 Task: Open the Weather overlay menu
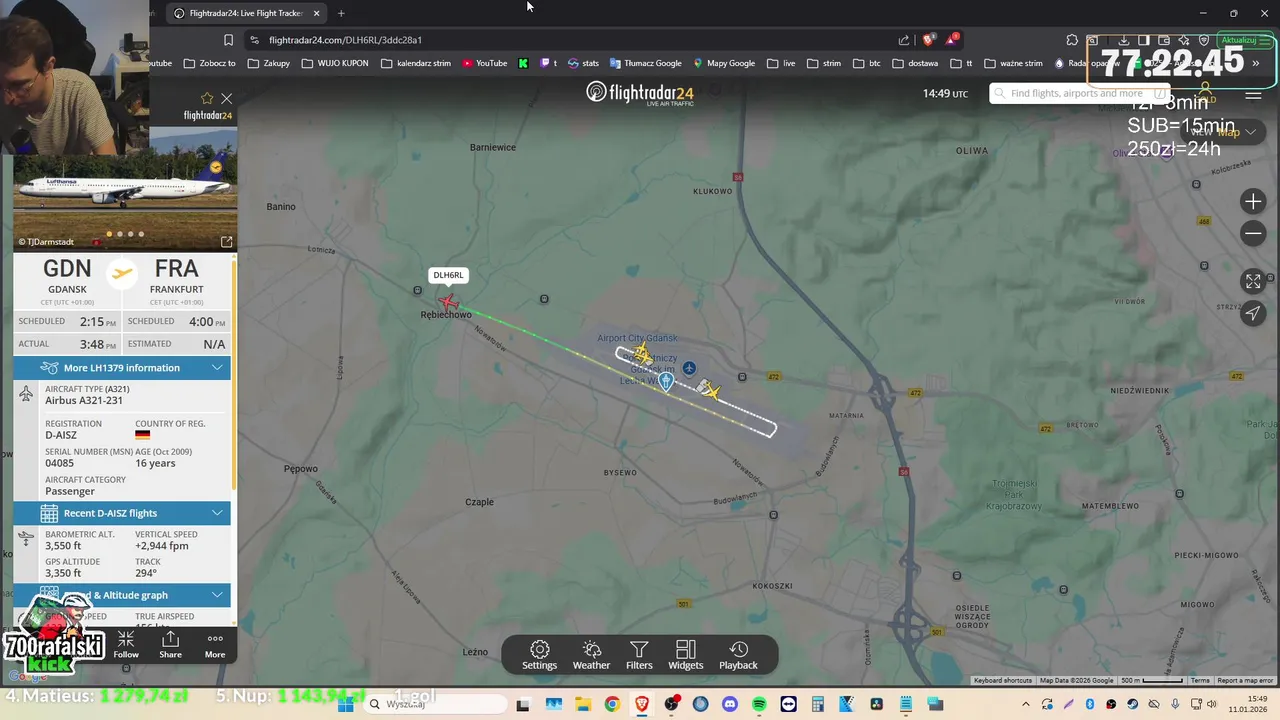pyautogui.click(x=591, y=656)
